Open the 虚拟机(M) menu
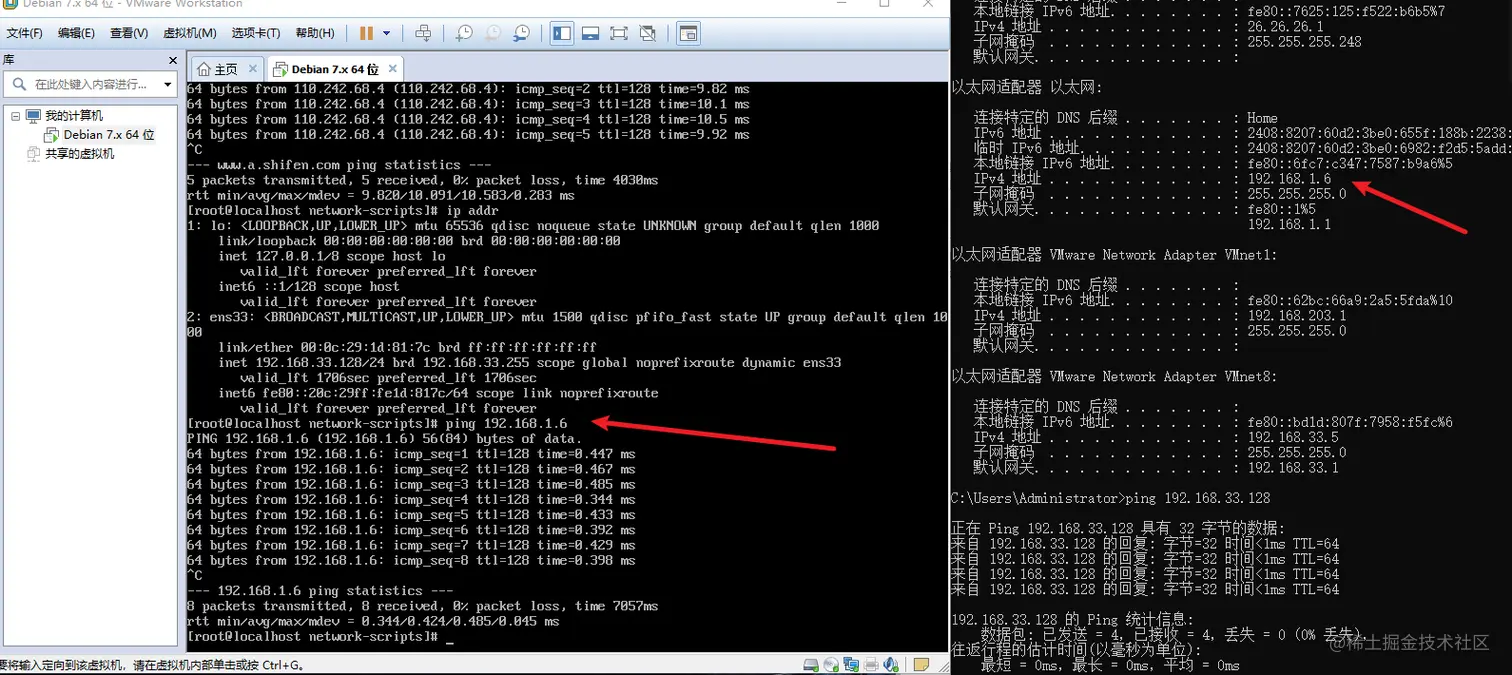Viewport: 1512px width, 675px height. 189,33
